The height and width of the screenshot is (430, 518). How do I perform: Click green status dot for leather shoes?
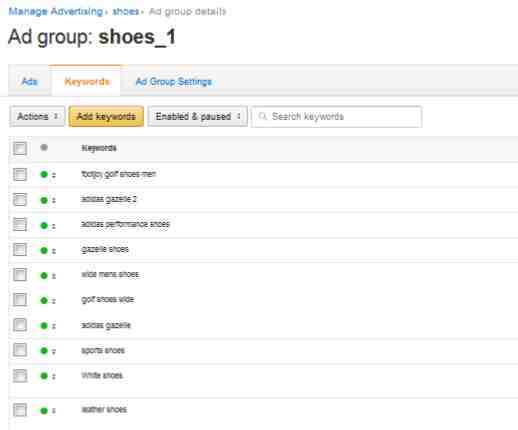point(44,410)
